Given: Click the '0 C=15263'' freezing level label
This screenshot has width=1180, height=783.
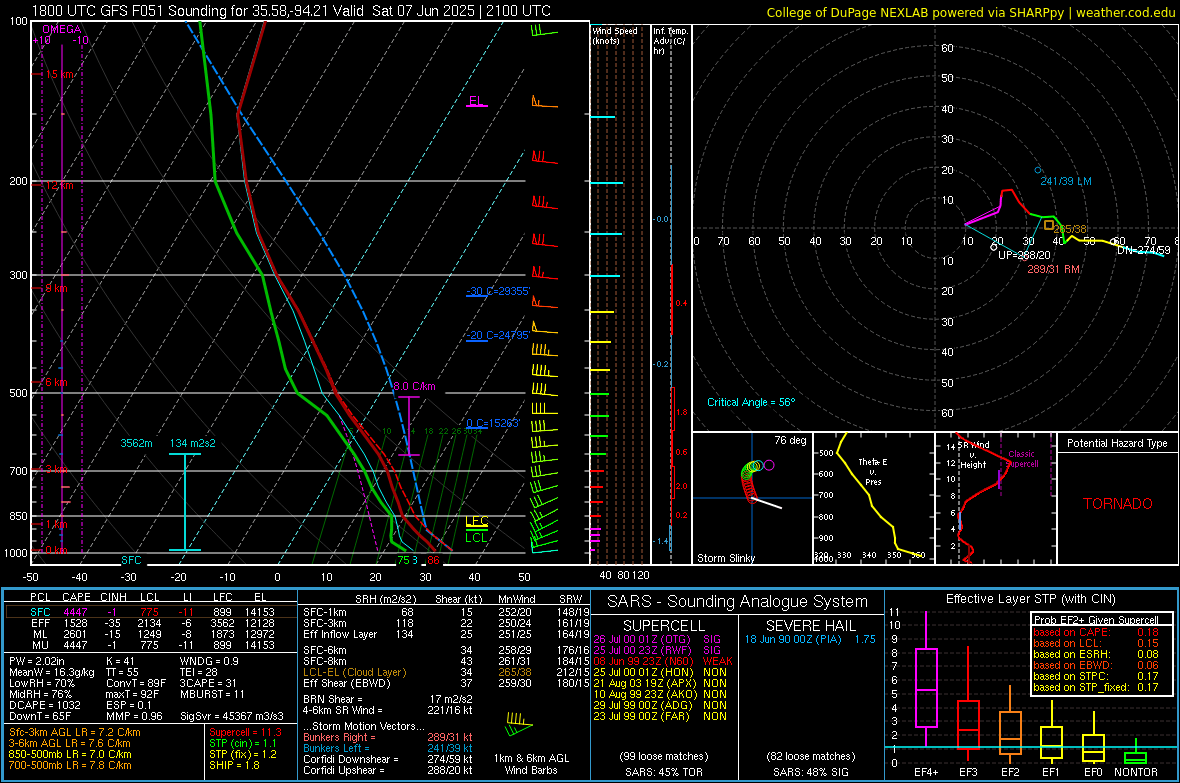Looking at the screenshot, I should click(x=493, y=423).
